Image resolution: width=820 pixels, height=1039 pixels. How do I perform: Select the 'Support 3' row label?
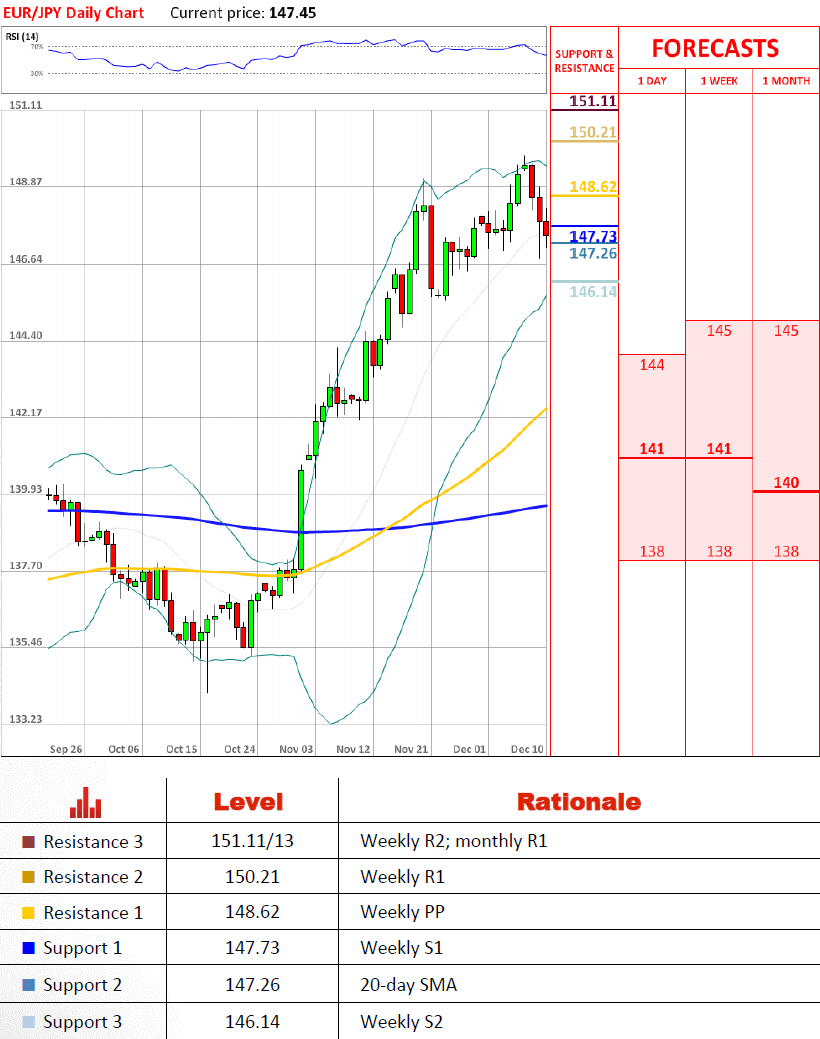coord(83,1022)
